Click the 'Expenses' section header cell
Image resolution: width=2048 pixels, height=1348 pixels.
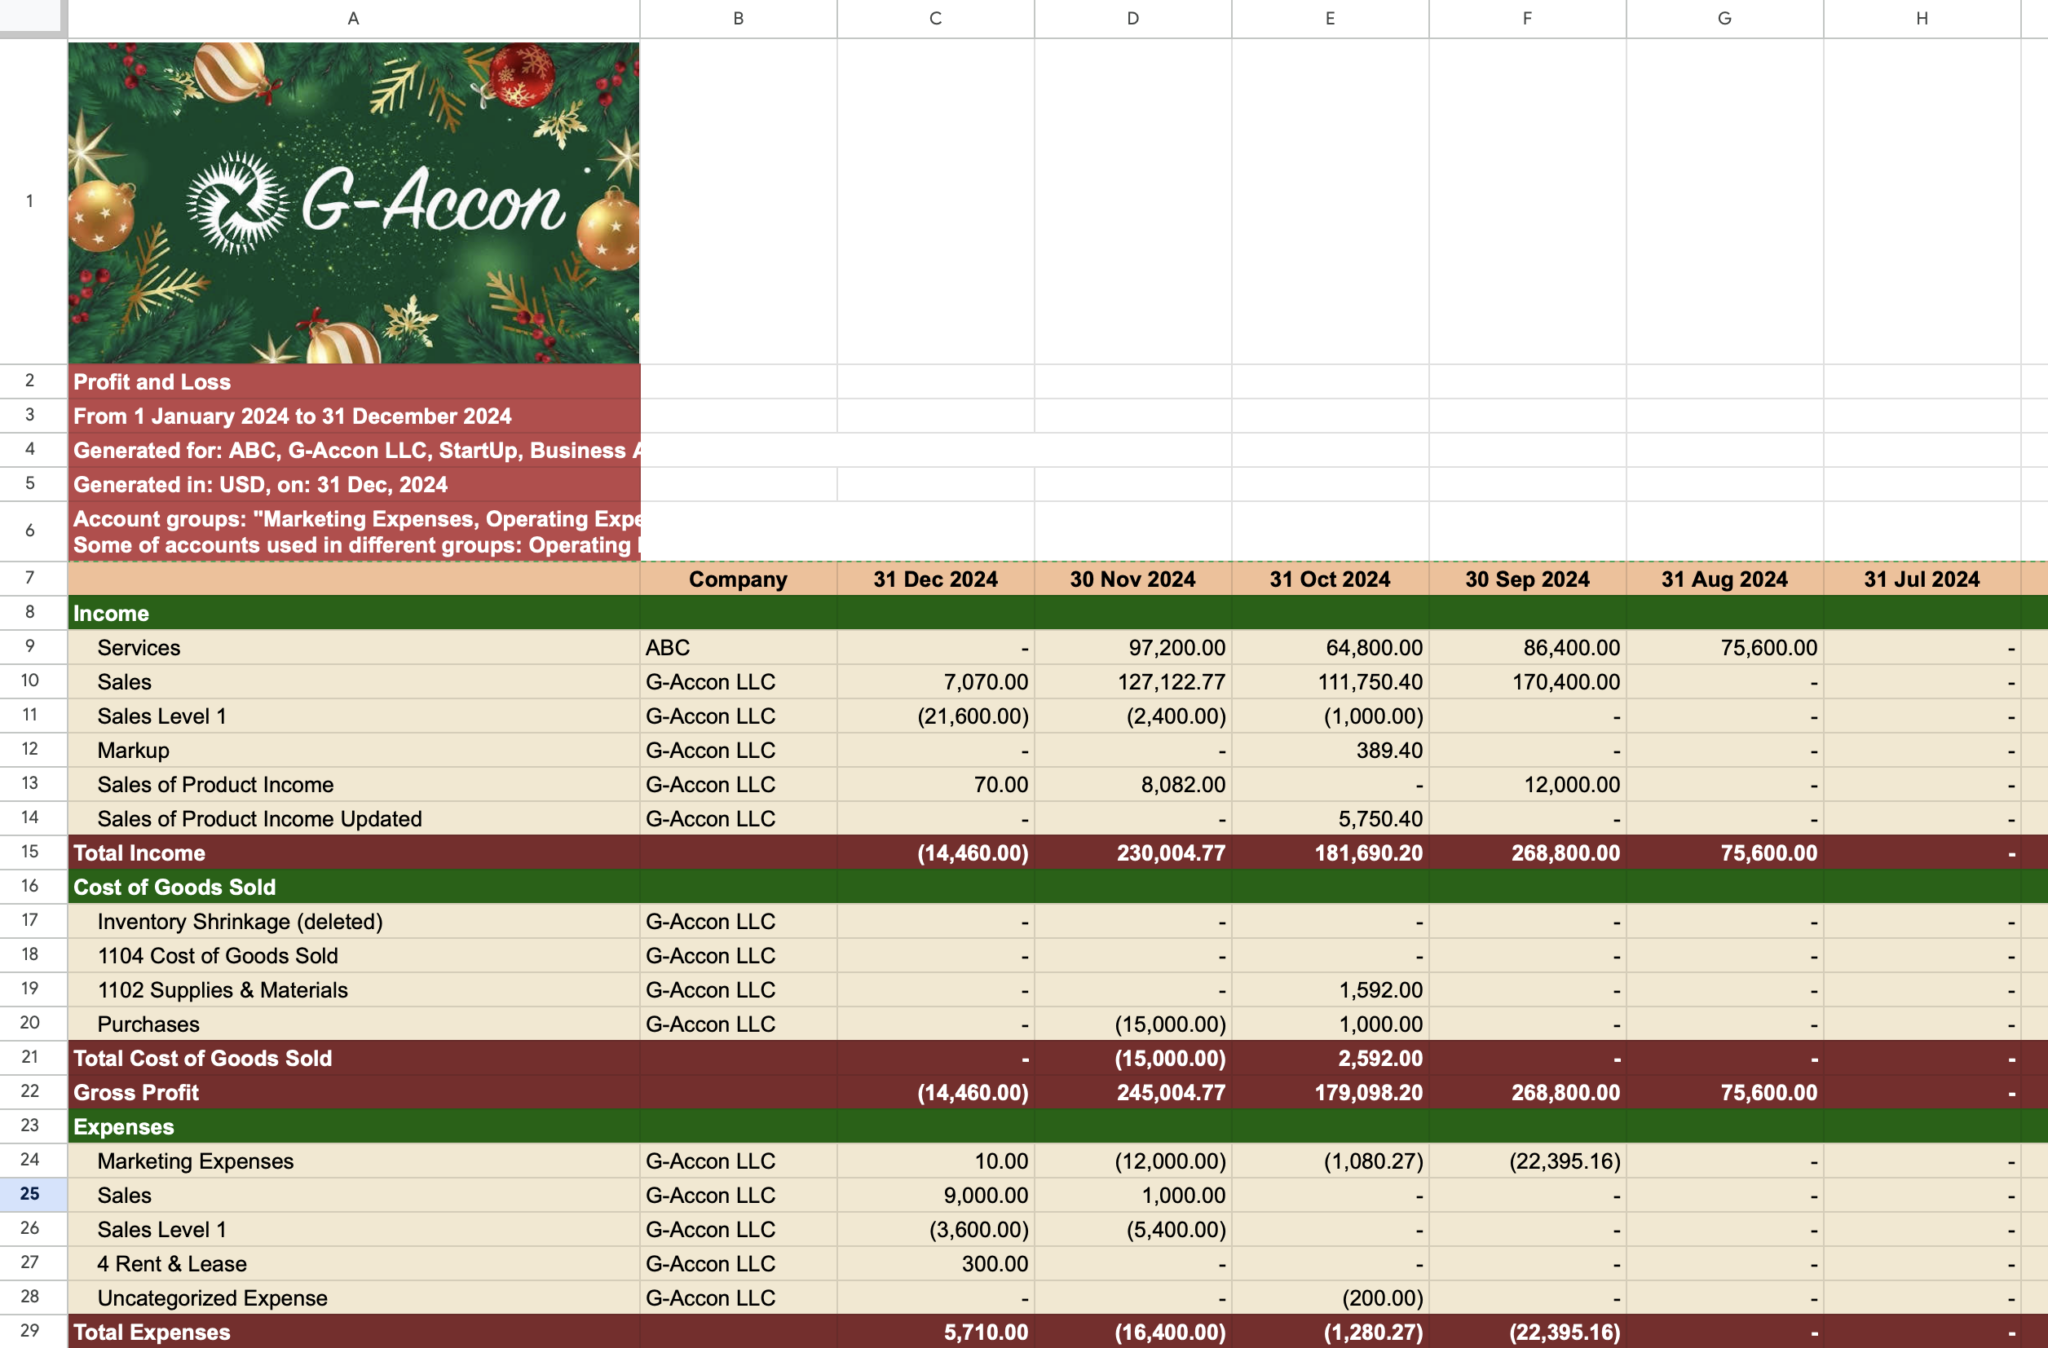tap(354, 1126)
